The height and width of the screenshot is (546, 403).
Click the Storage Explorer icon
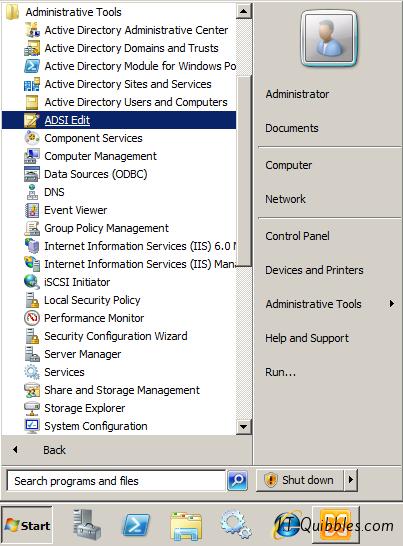(32, 408)
